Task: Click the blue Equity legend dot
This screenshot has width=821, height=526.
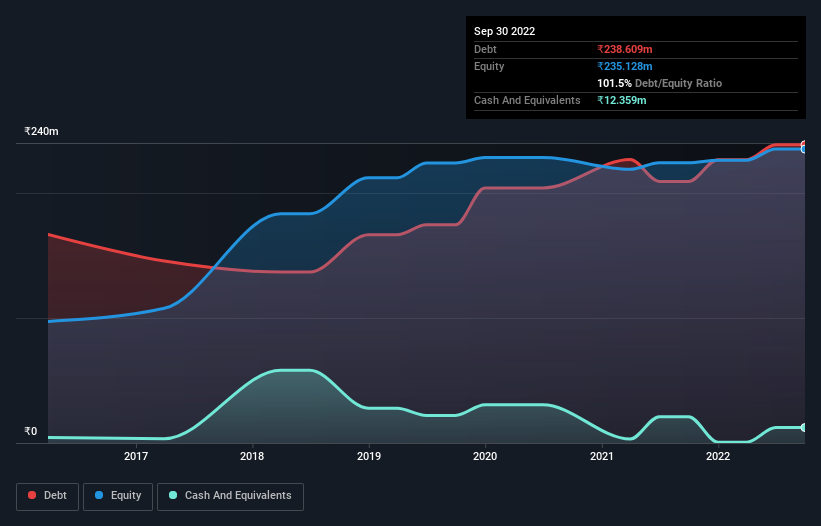Action: [99, 495]
